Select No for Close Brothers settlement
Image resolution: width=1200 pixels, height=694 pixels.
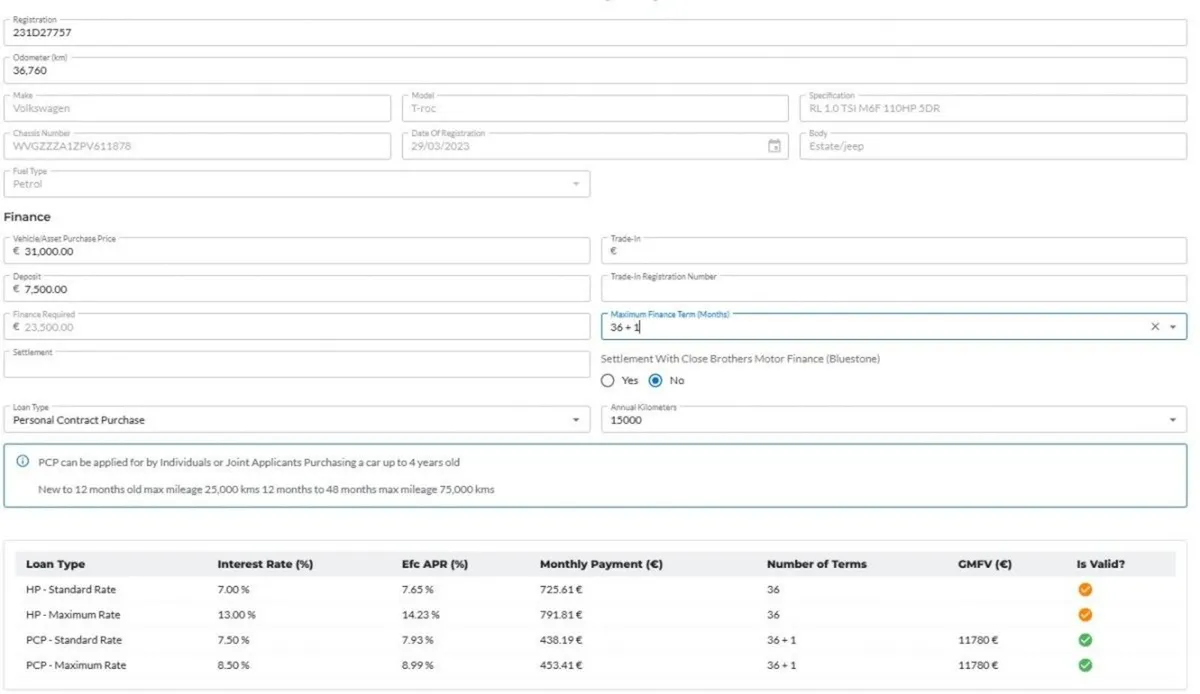[656, 381]
